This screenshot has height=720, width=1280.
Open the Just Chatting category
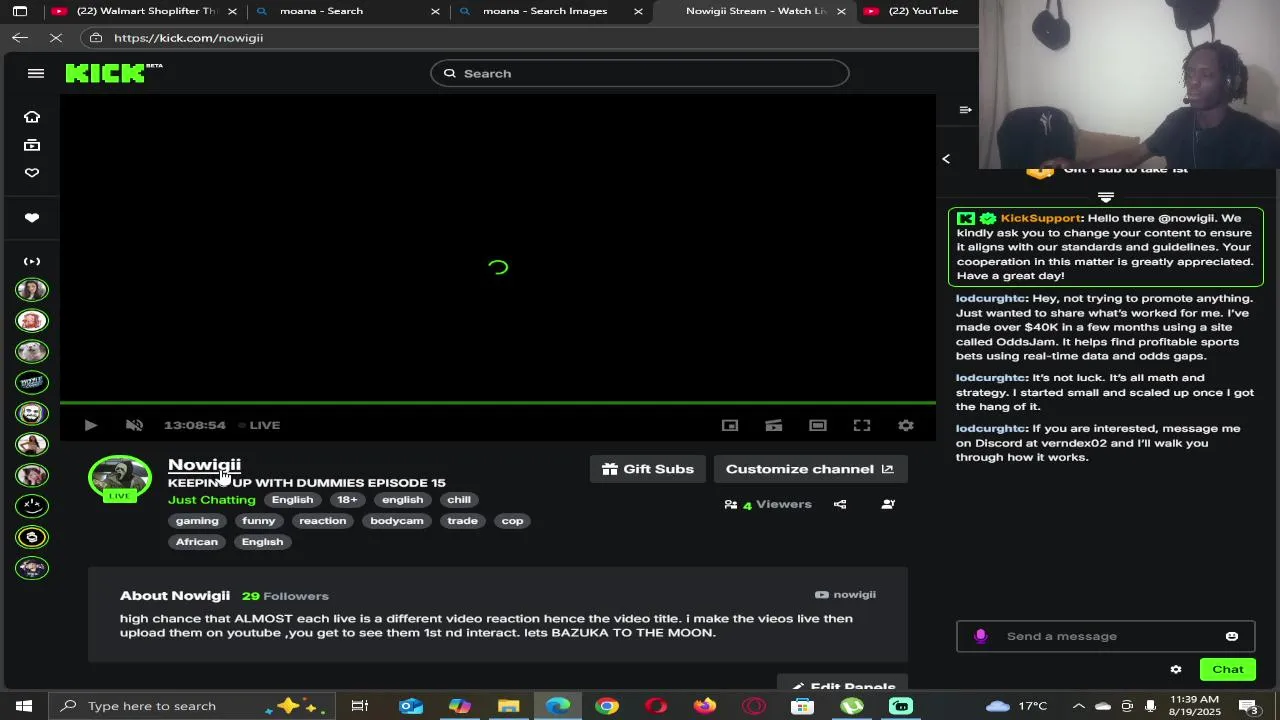(x=211, y=500)
